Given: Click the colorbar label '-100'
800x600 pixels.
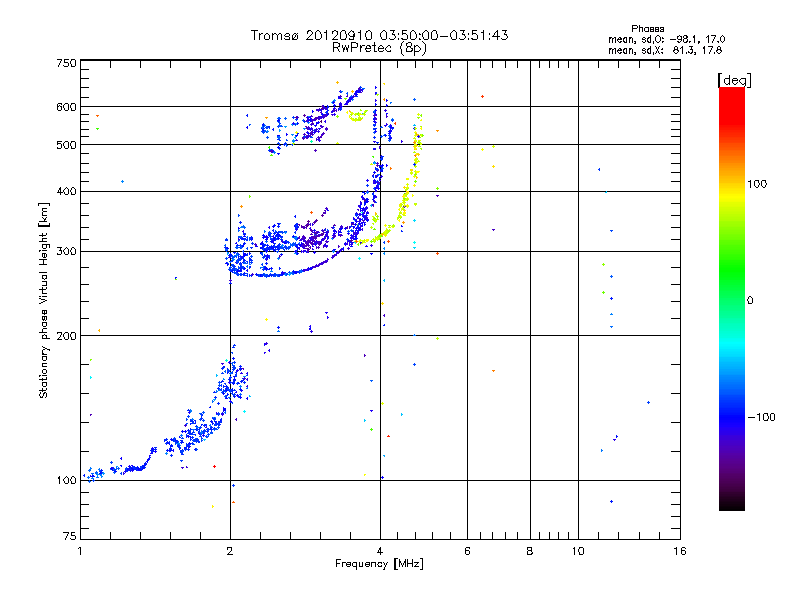Looking at the screenshot, I should (x=762, y=417).
